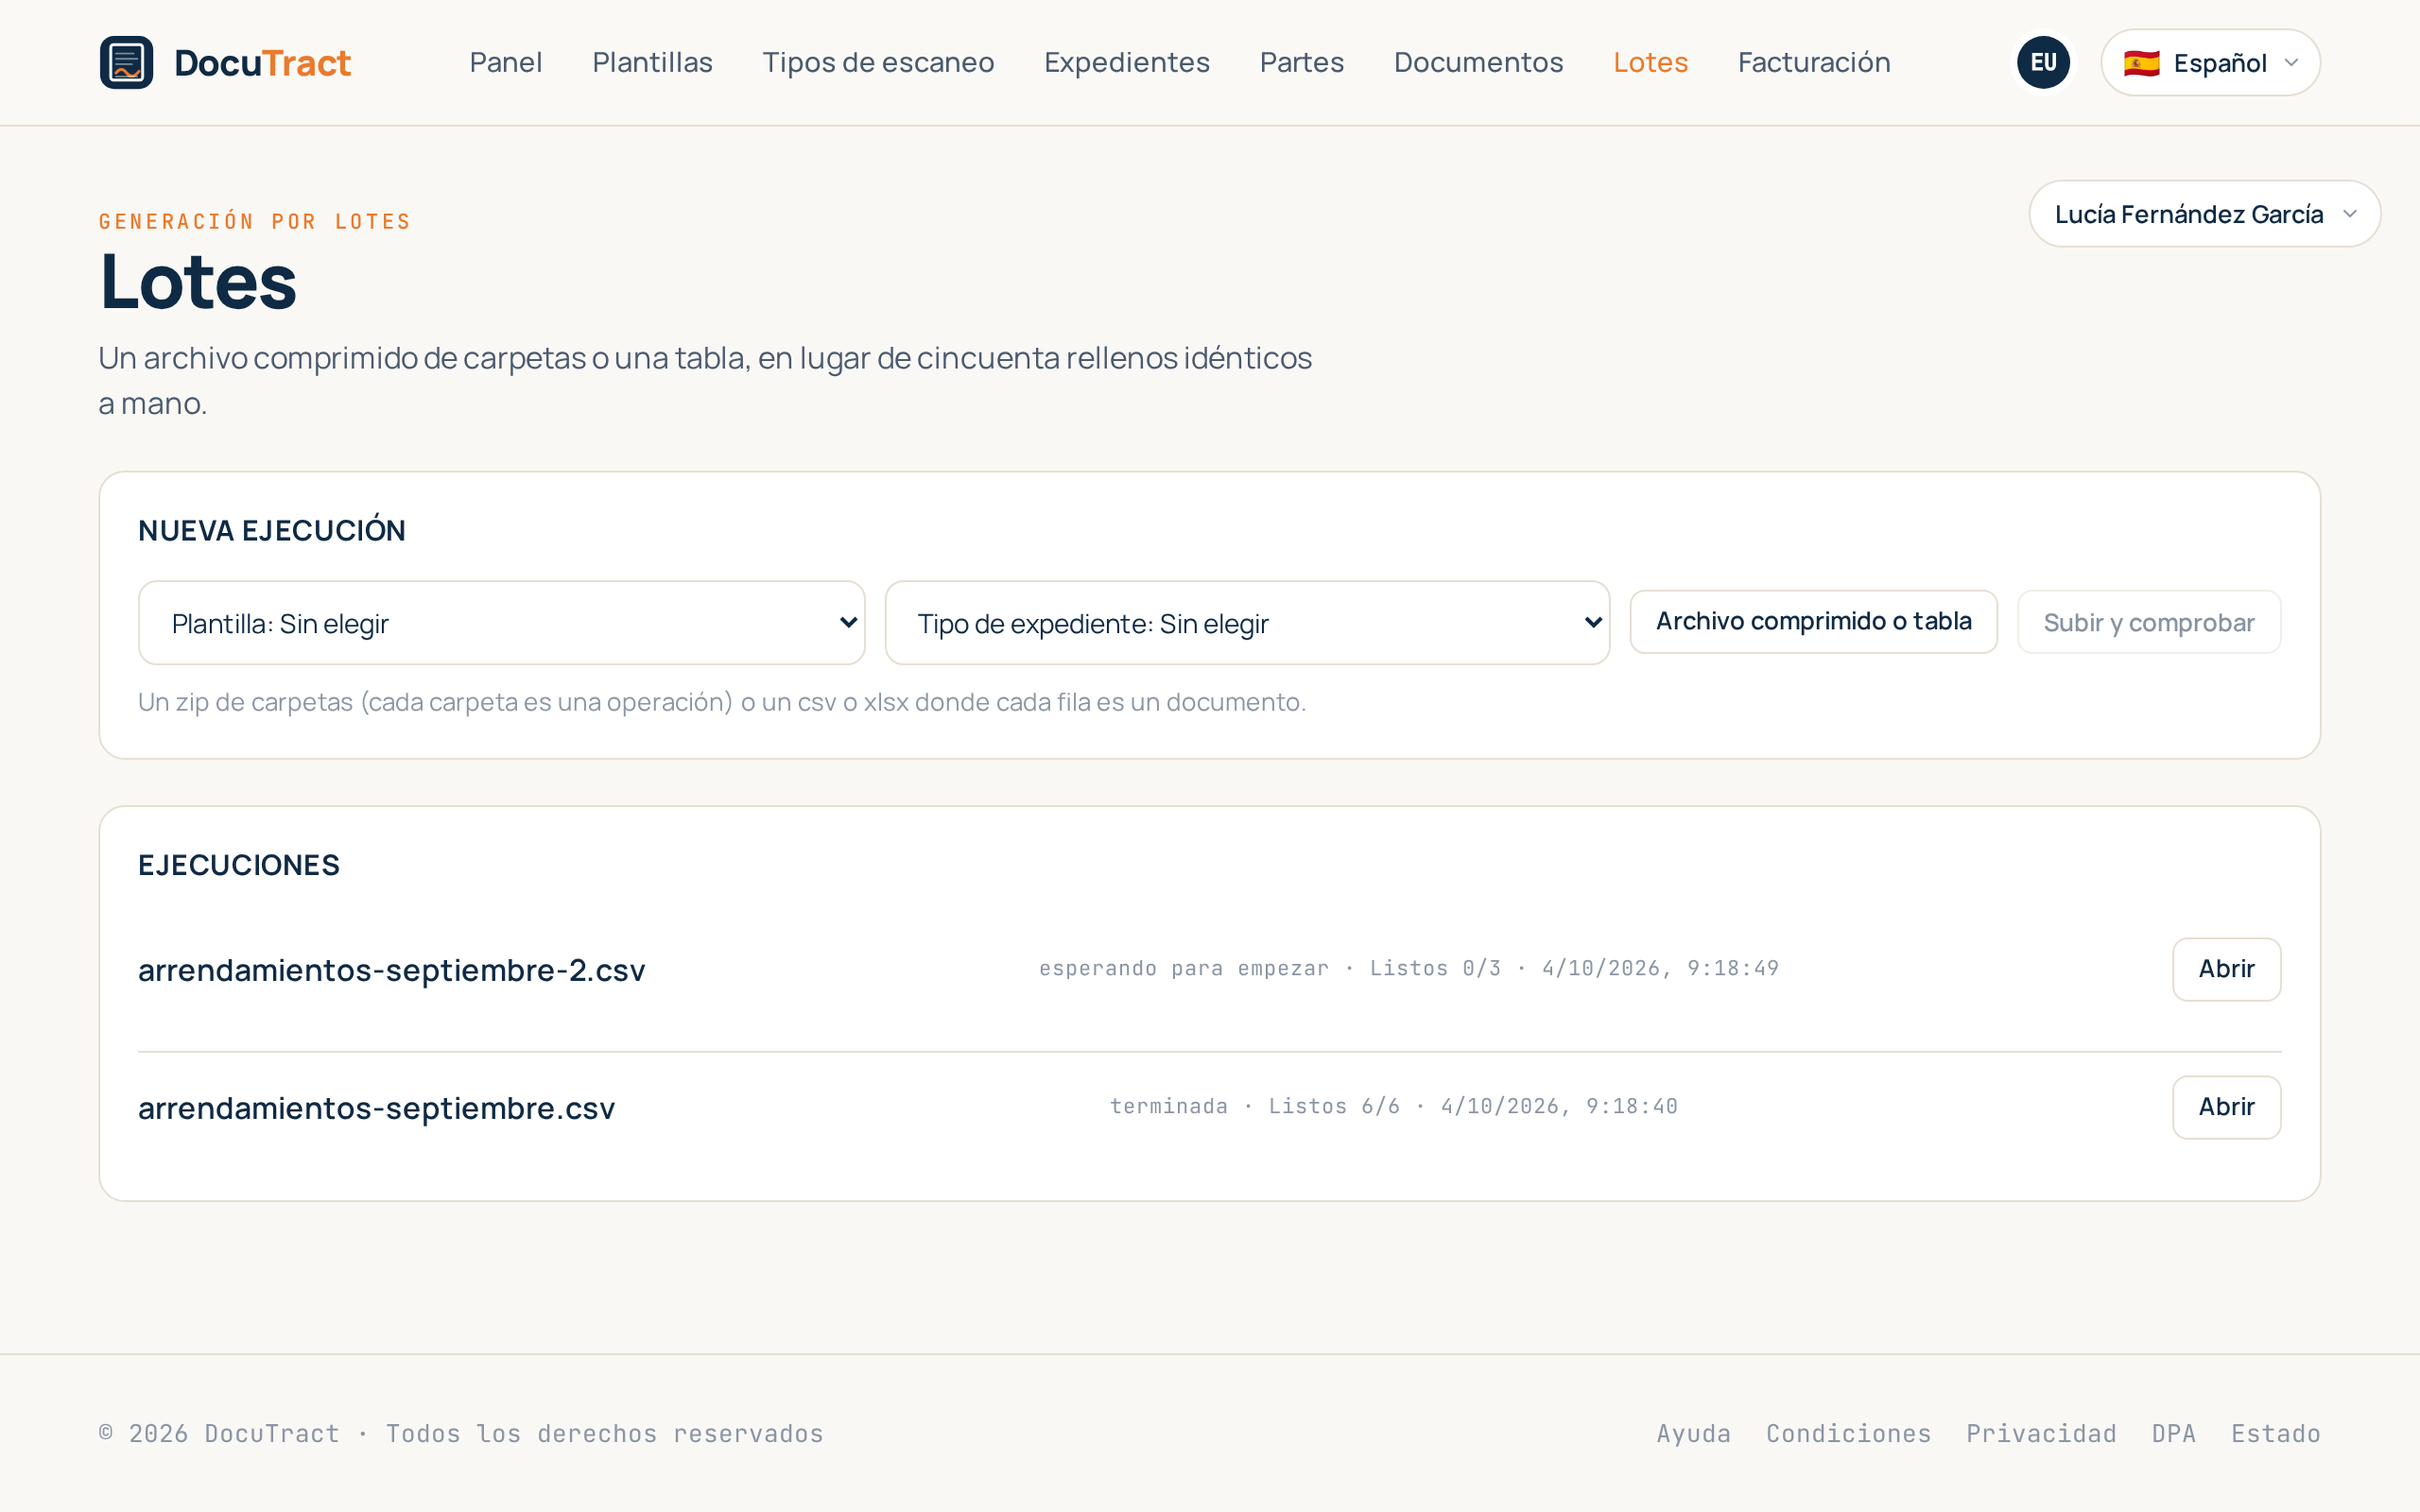Click the DocuTract brand name
The height and width of the screenshot is (1512, 2420).
click(x=262, y=62)
